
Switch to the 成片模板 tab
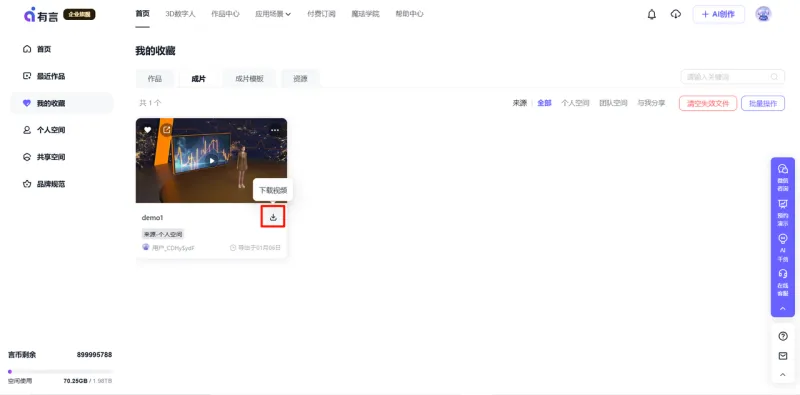(x=249, y=79)
